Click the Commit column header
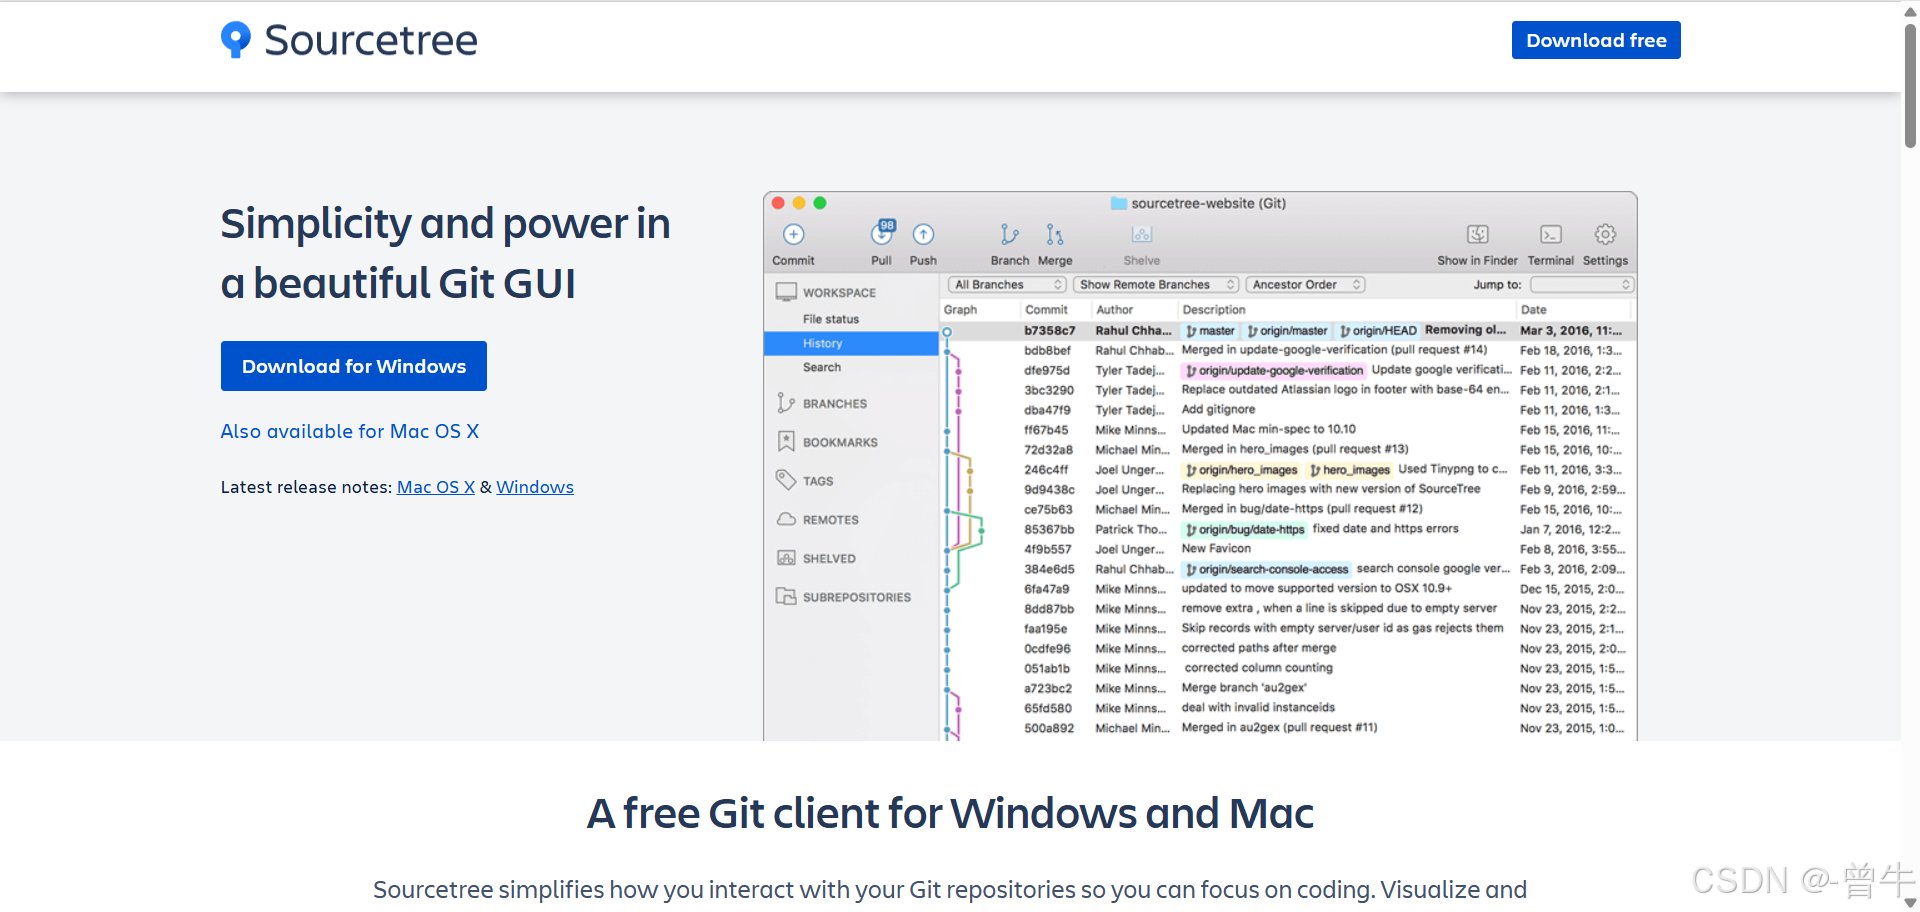Image resolution: width=1920 pixels, height=912 pixels. (x=1046, y=310)
